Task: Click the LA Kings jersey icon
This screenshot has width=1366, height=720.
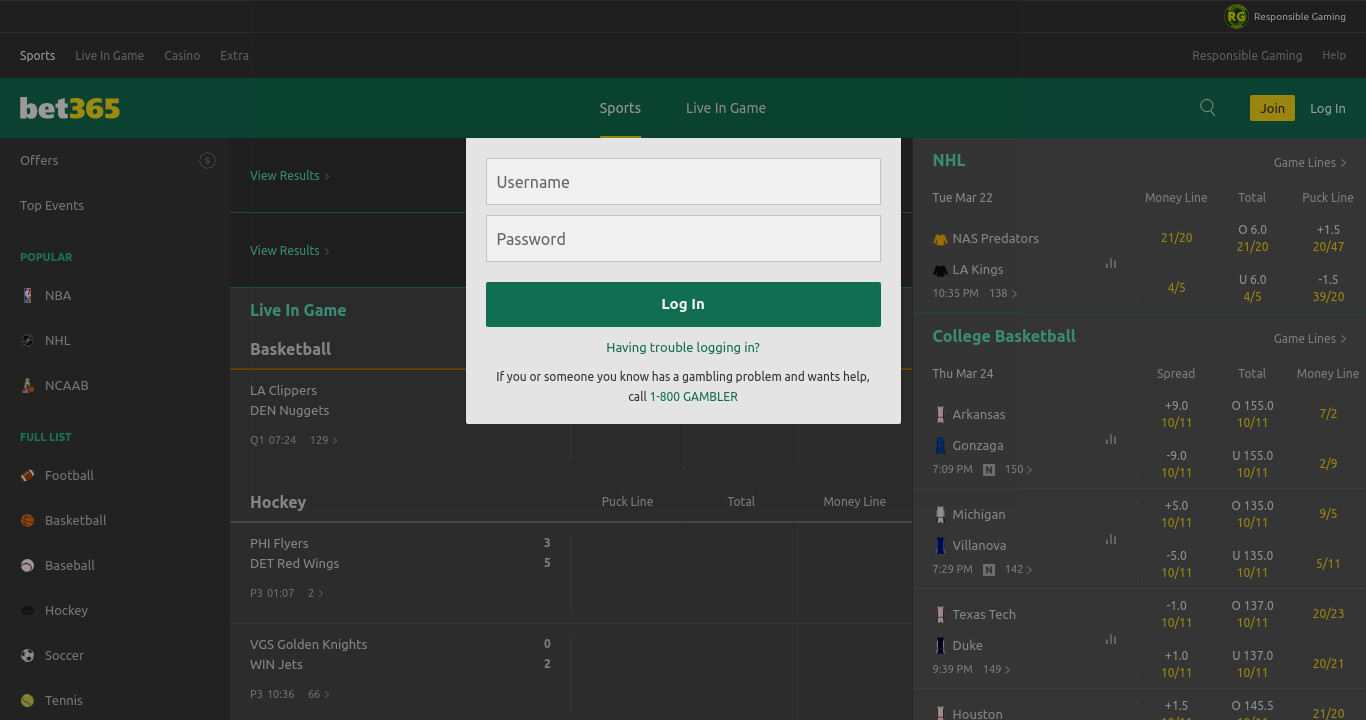Action: [x=940, y=270]
